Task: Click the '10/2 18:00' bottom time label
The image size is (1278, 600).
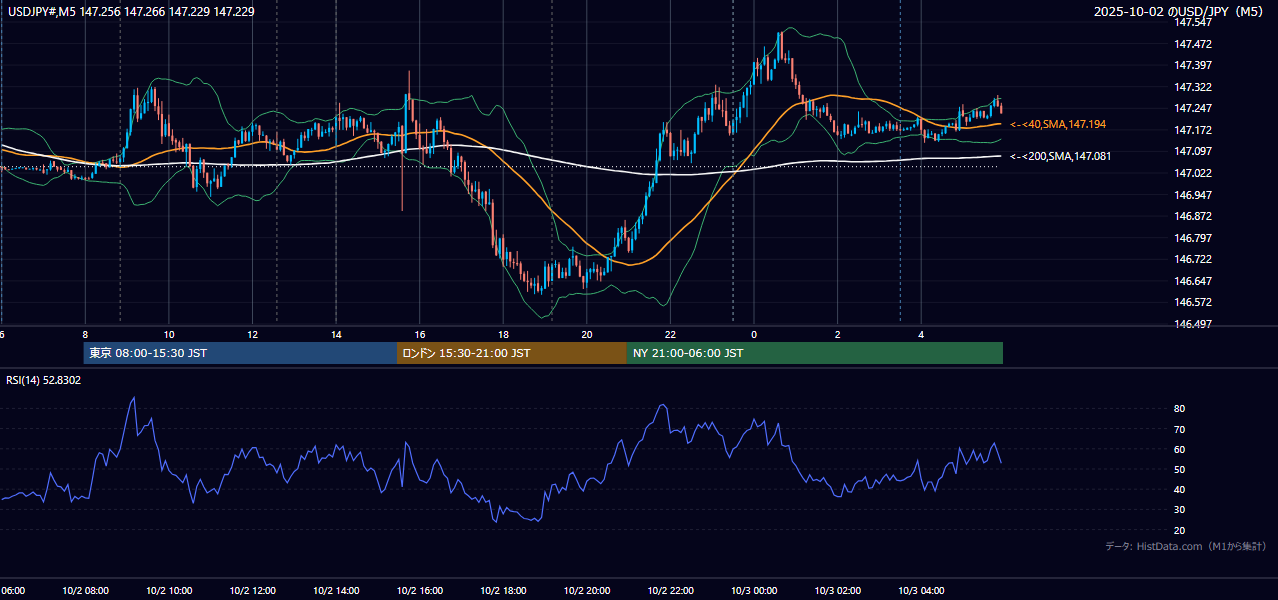Action: tap(503, 591)
